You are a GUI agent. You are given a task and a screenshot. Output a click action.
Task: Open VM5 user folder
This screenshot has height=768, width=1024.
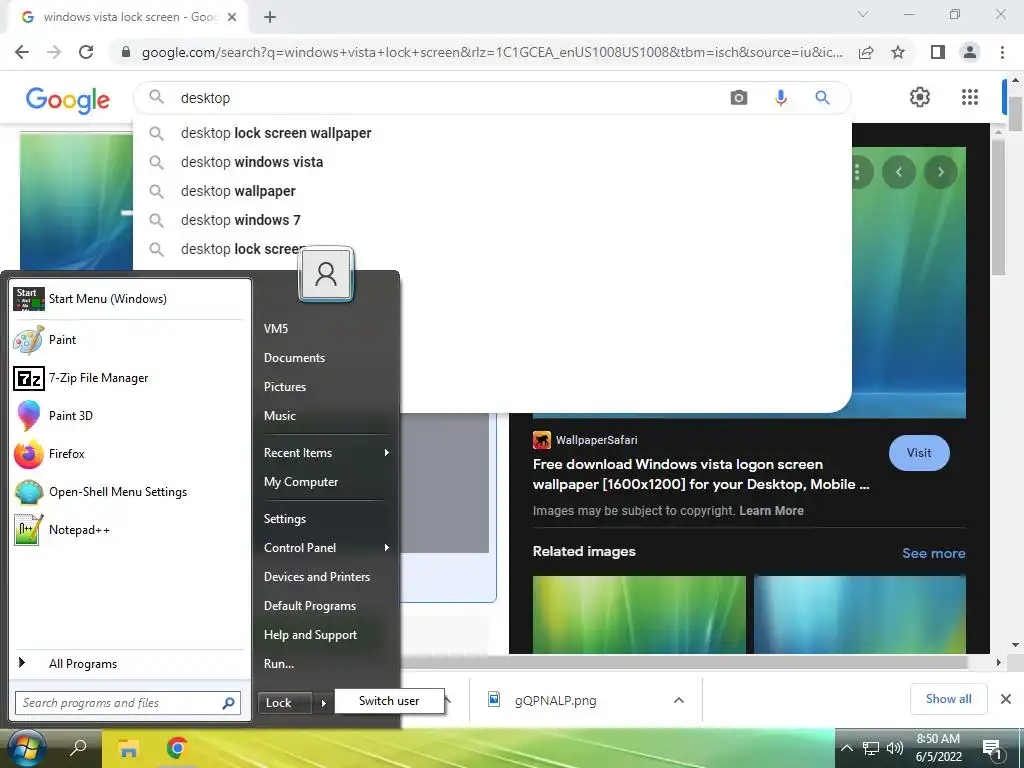[x=276, y=328]
